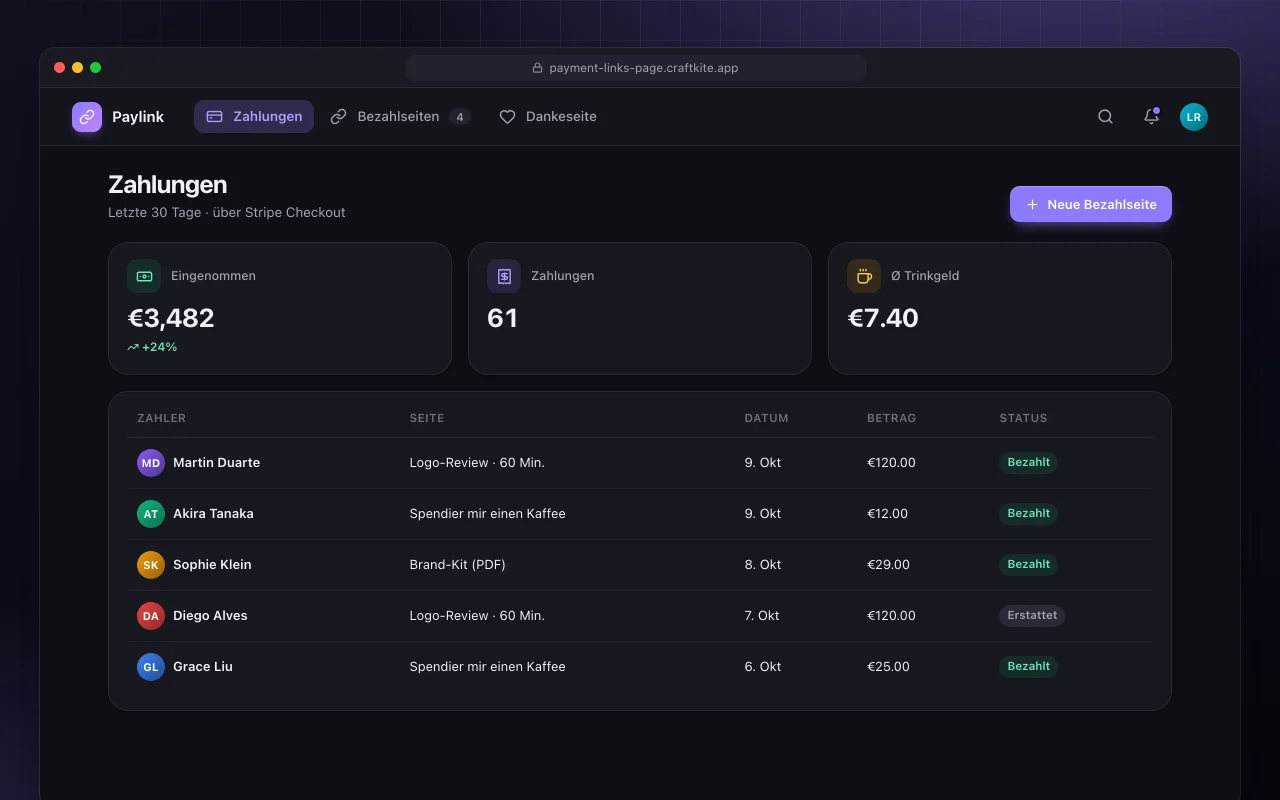Create a Neue Bezahlseite
This screenshot has height=800, width=1280.
[x=1091, y=204]
